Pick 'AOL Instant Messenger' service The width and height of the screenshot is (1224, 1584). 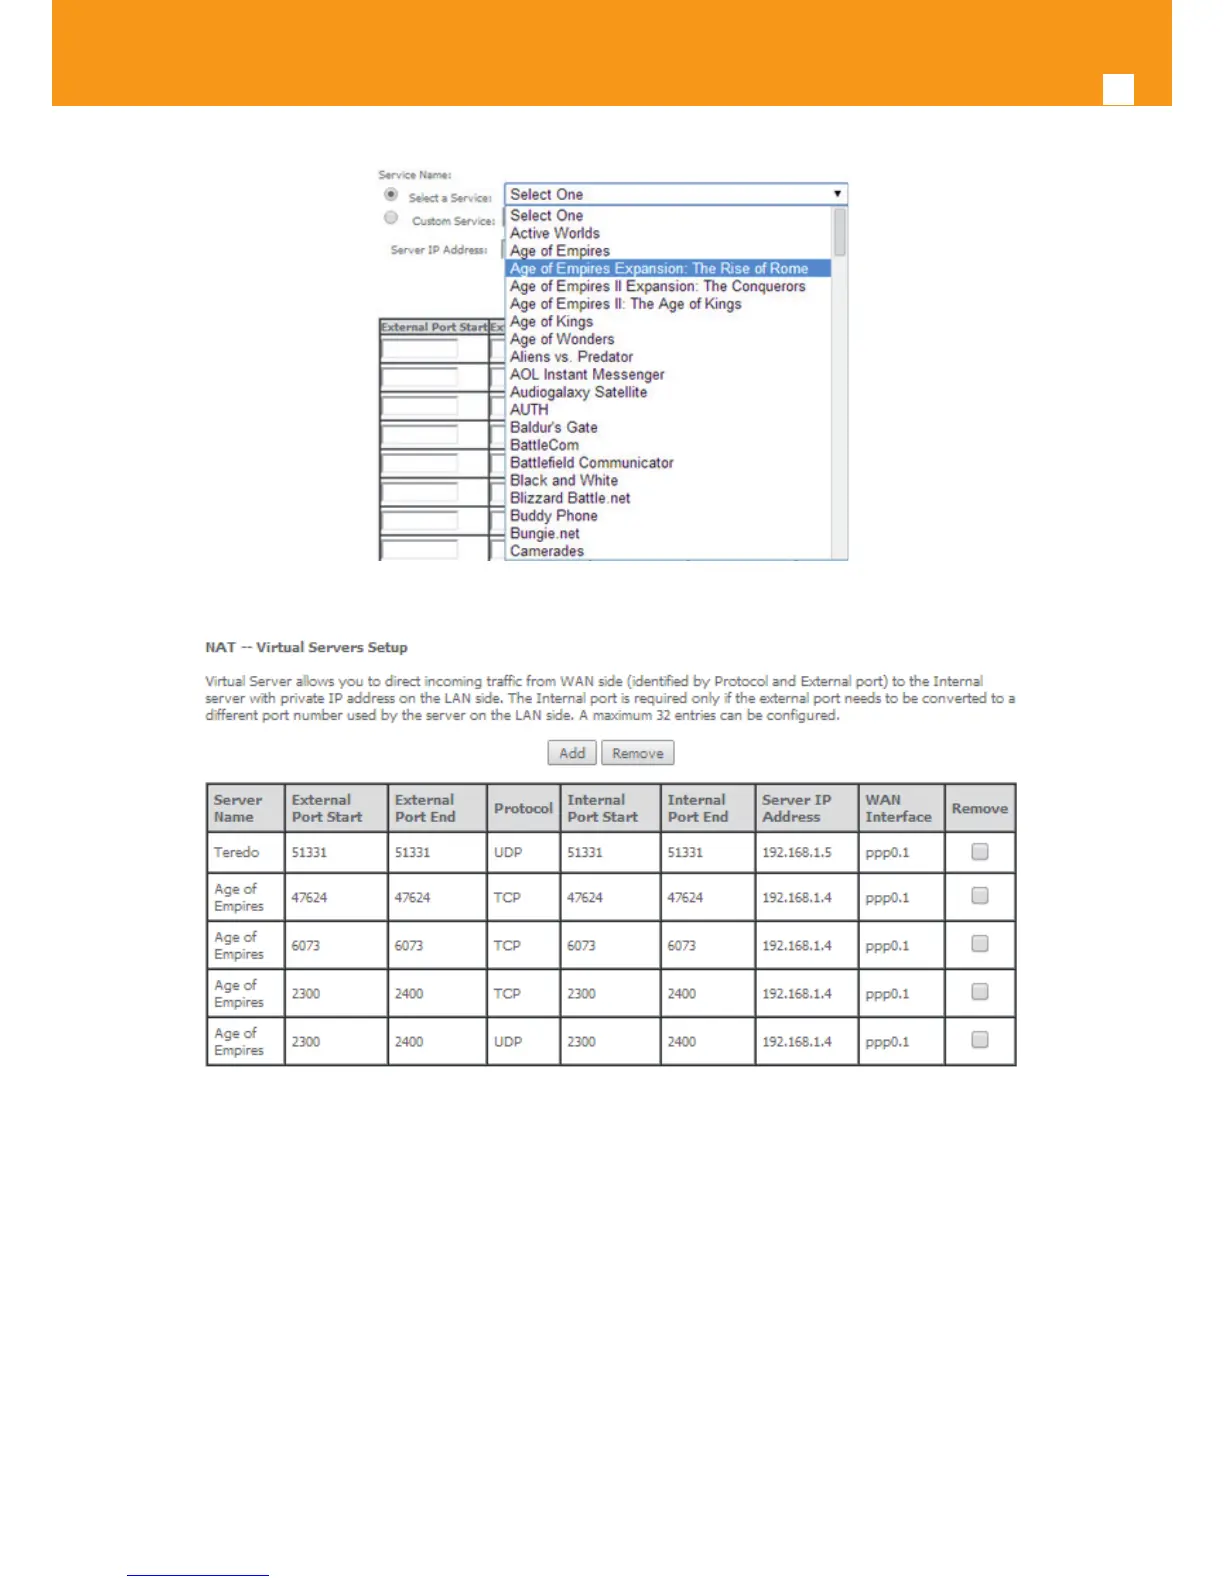click(x=587, y=374)
